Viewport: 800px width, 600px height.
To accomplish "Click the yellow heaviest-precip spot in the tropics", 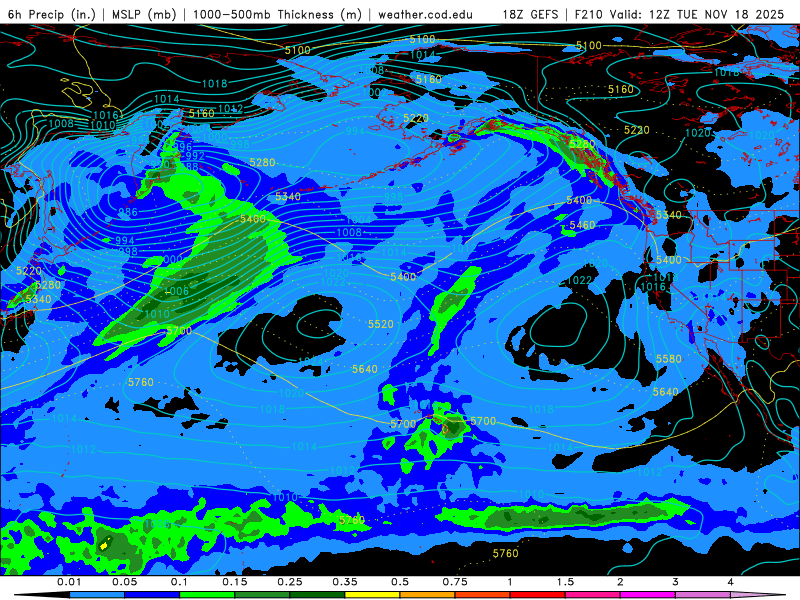I will 105,544.
